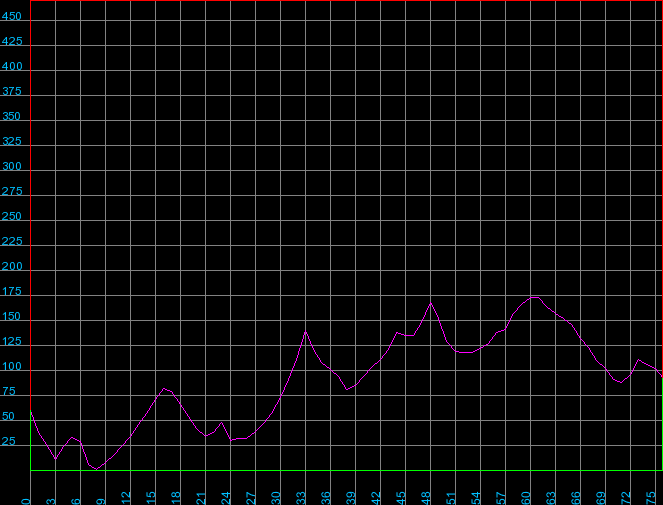
Task: Click the 50 vertical axis label
Action: 8,416
